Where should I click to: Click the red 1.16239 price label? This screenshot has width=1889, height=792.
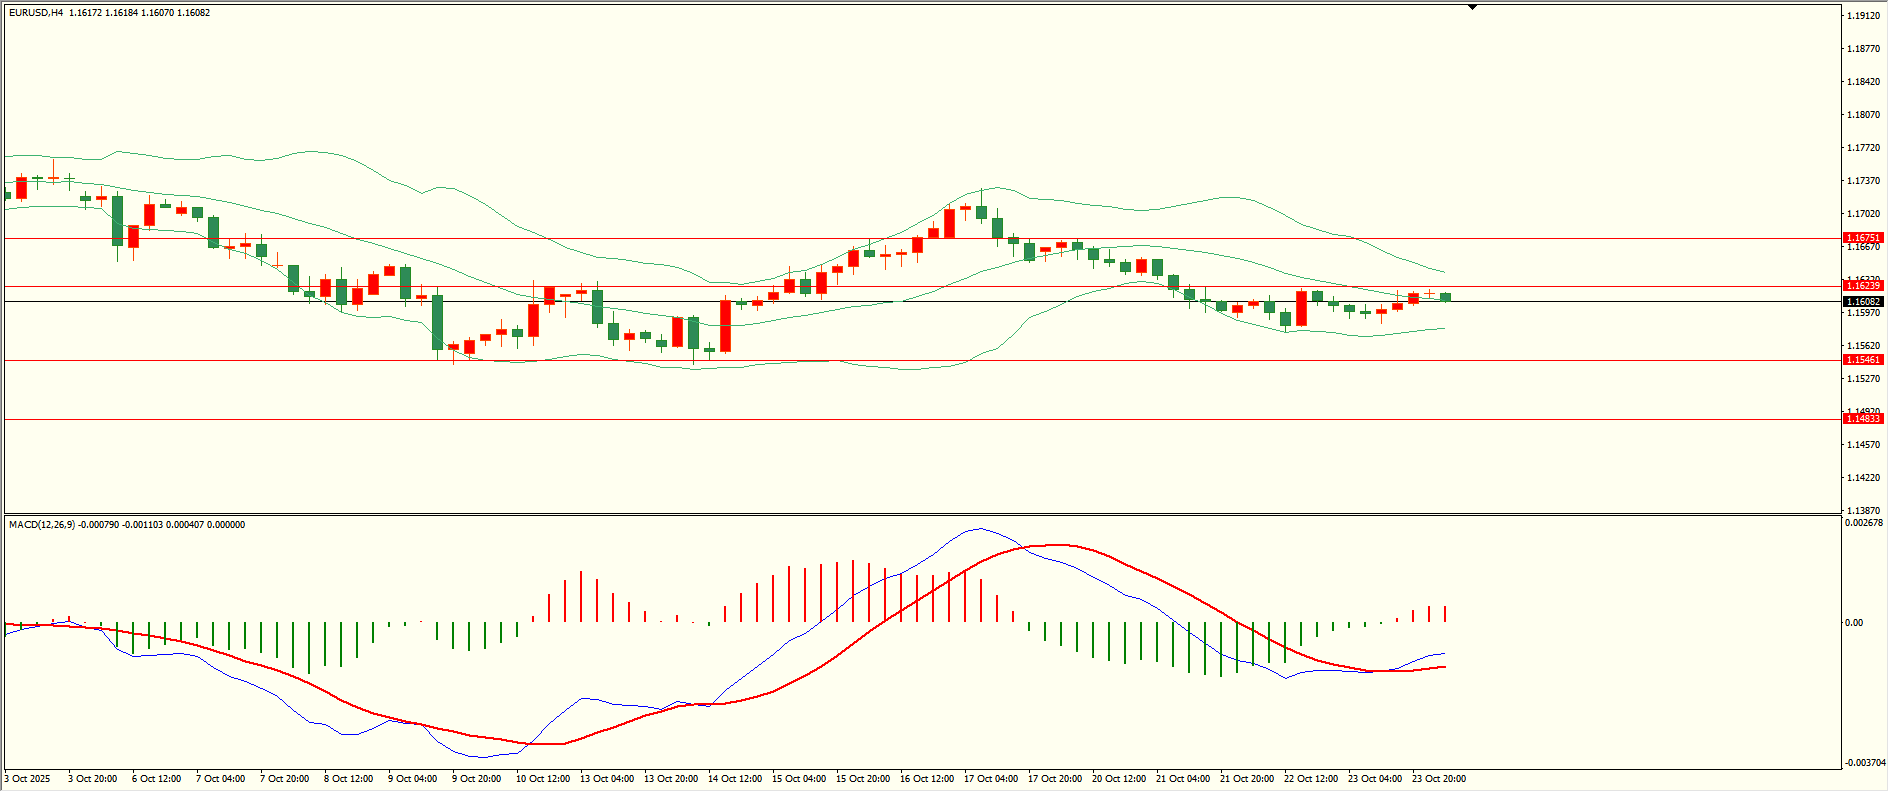[x=1863, y=286]
